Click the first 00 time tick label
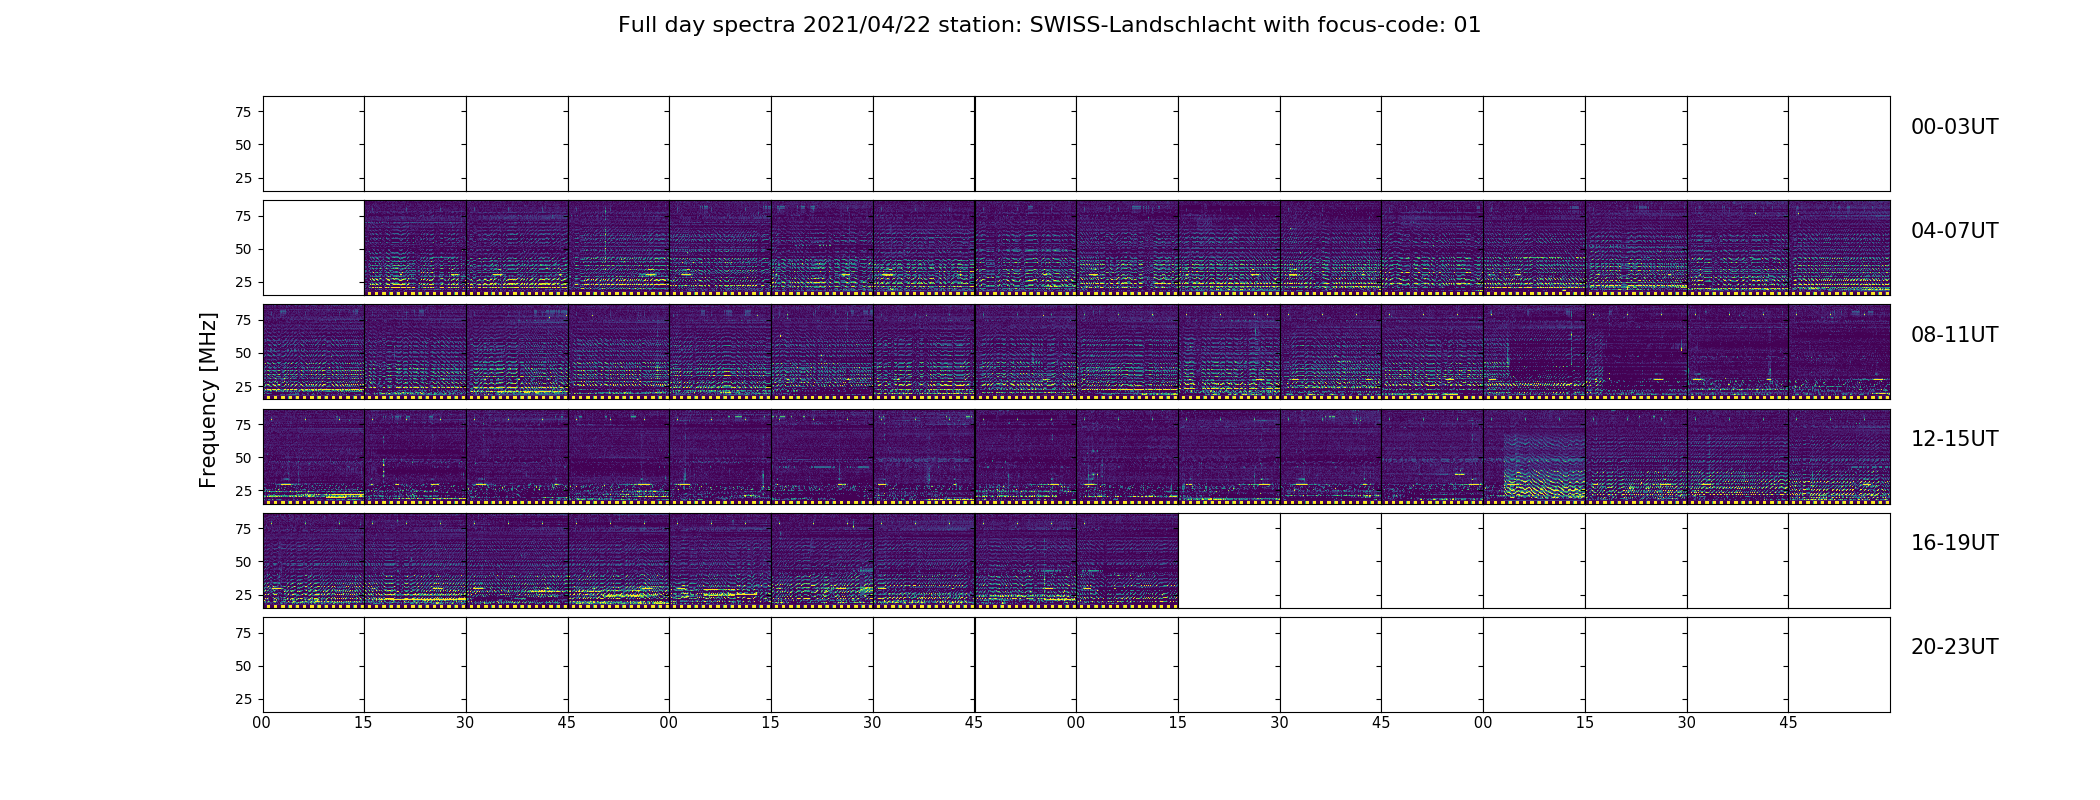The width and height of the screenshot is (2100, 800). pos(262,722)
